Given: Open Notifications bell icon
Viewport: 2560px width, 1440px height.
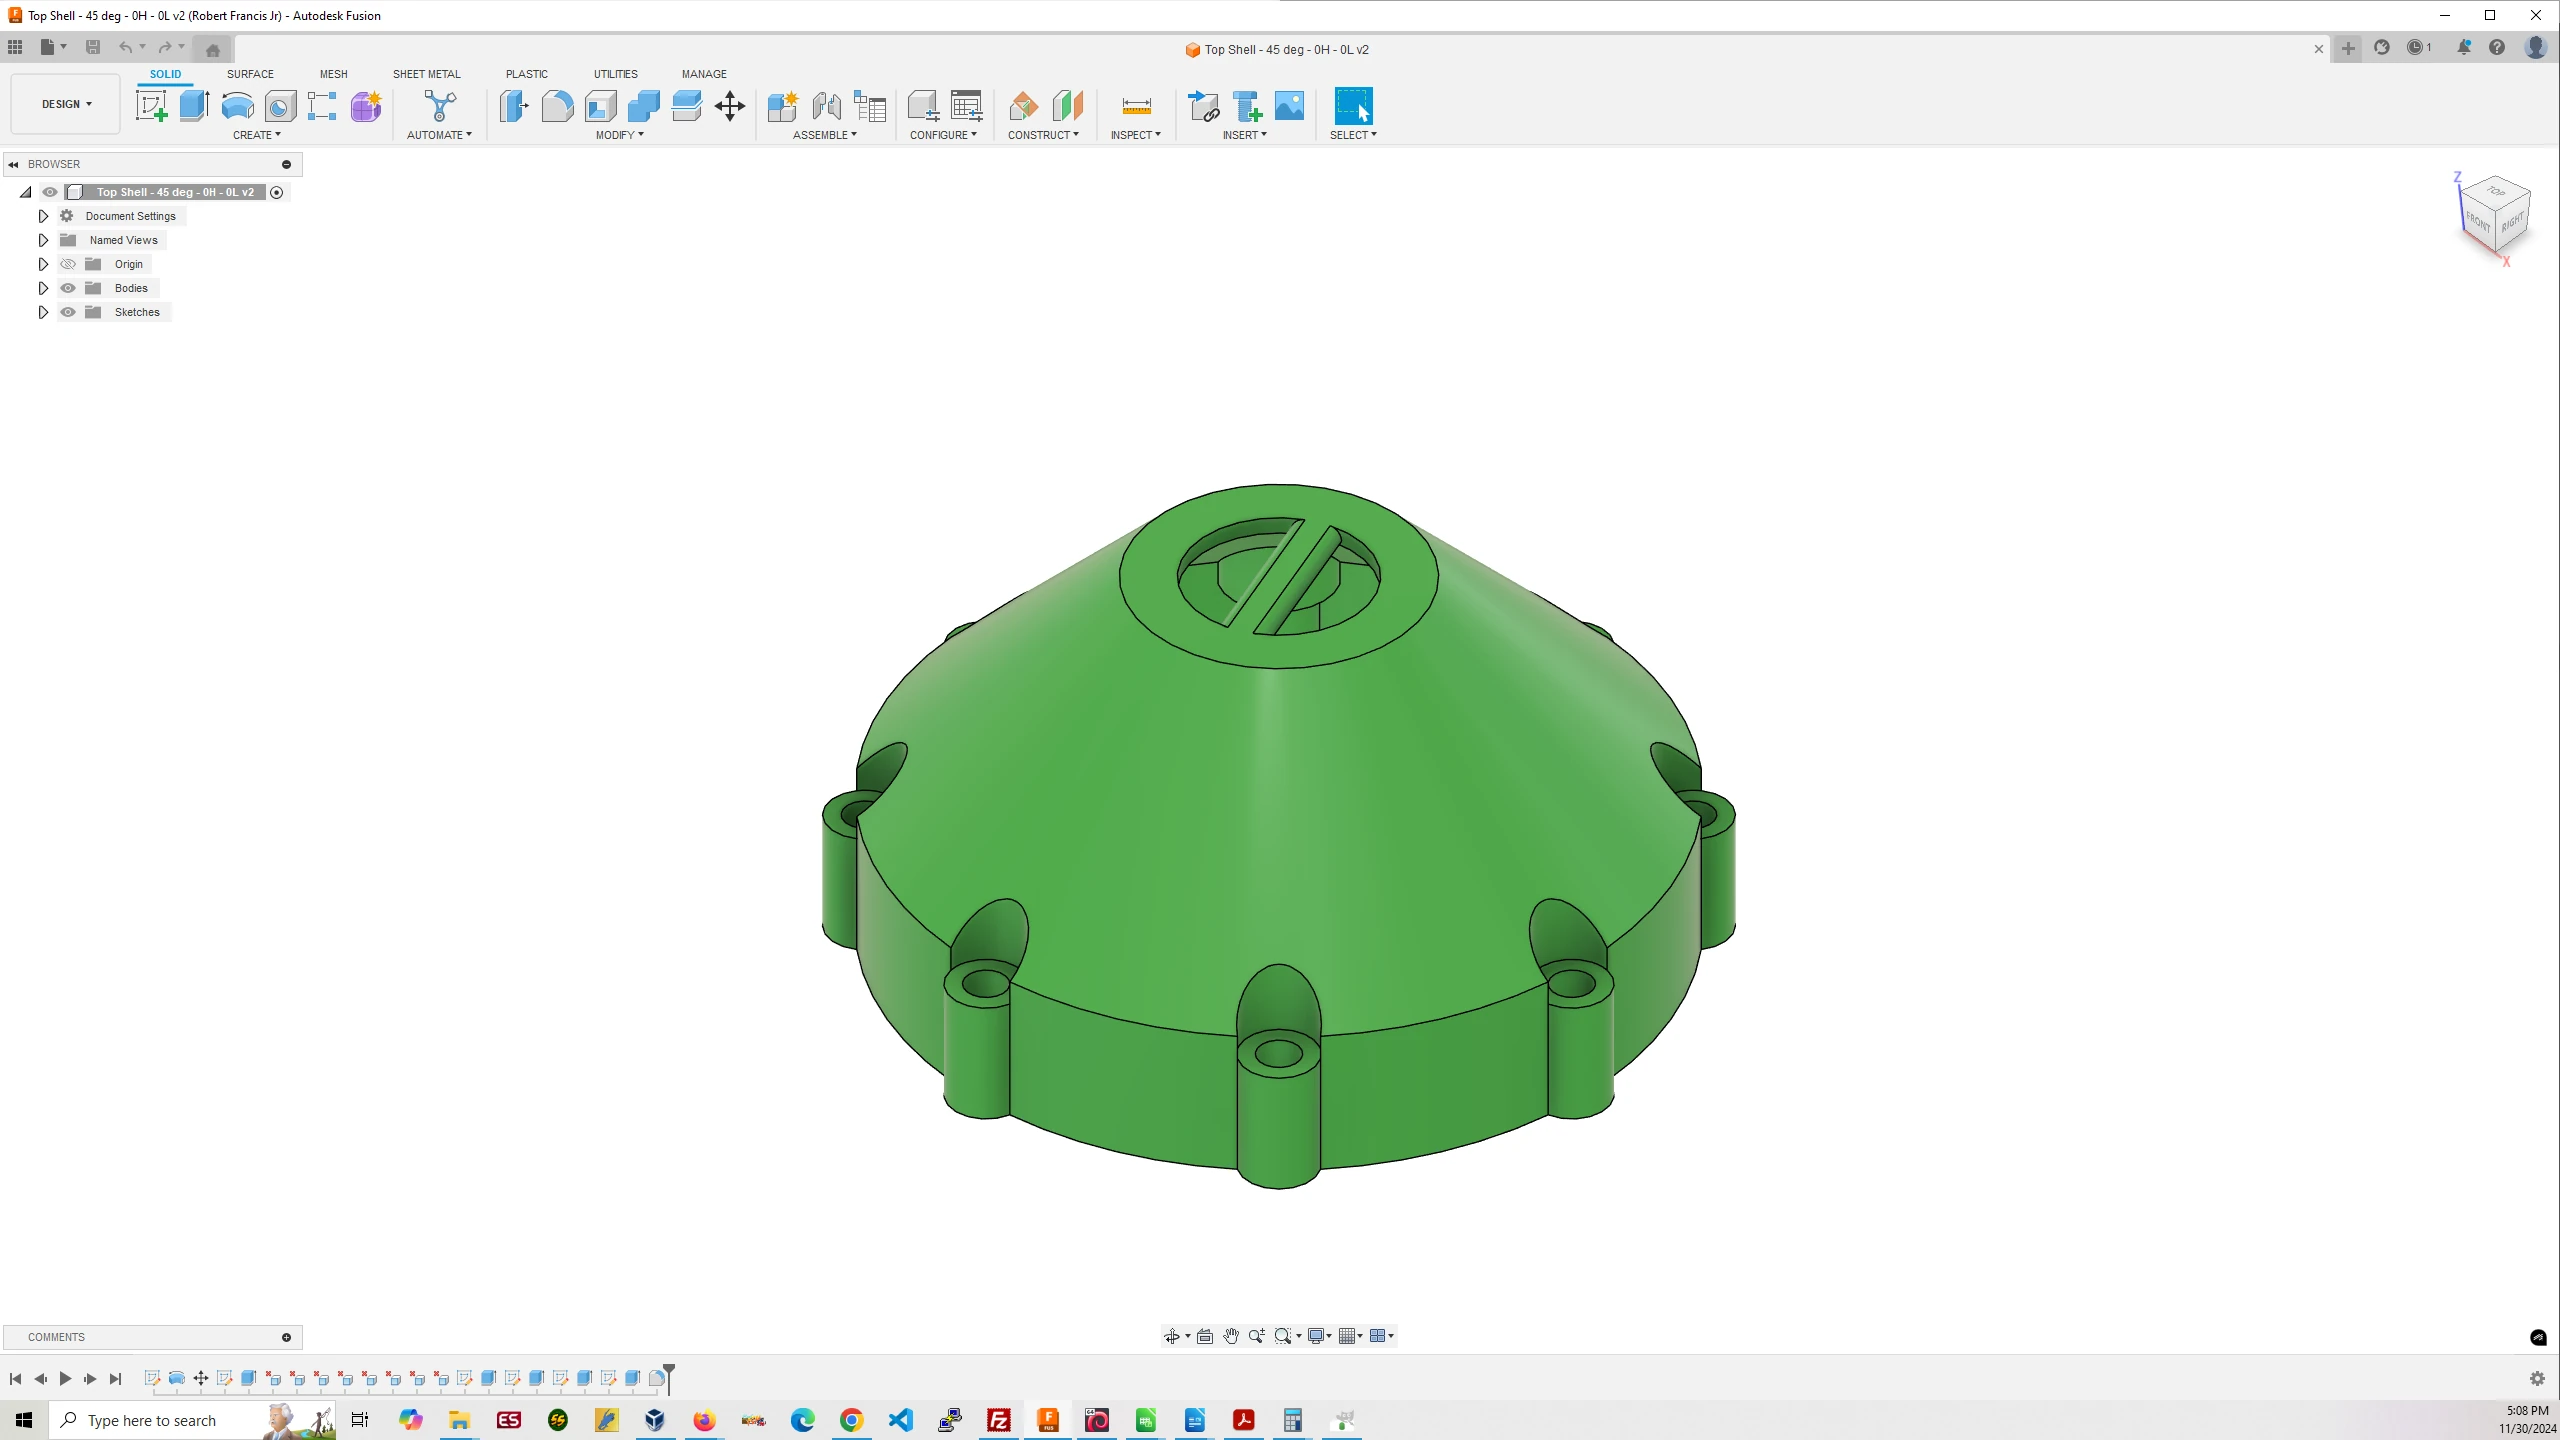Looking at the screenshot, I should coord(2464,47).
